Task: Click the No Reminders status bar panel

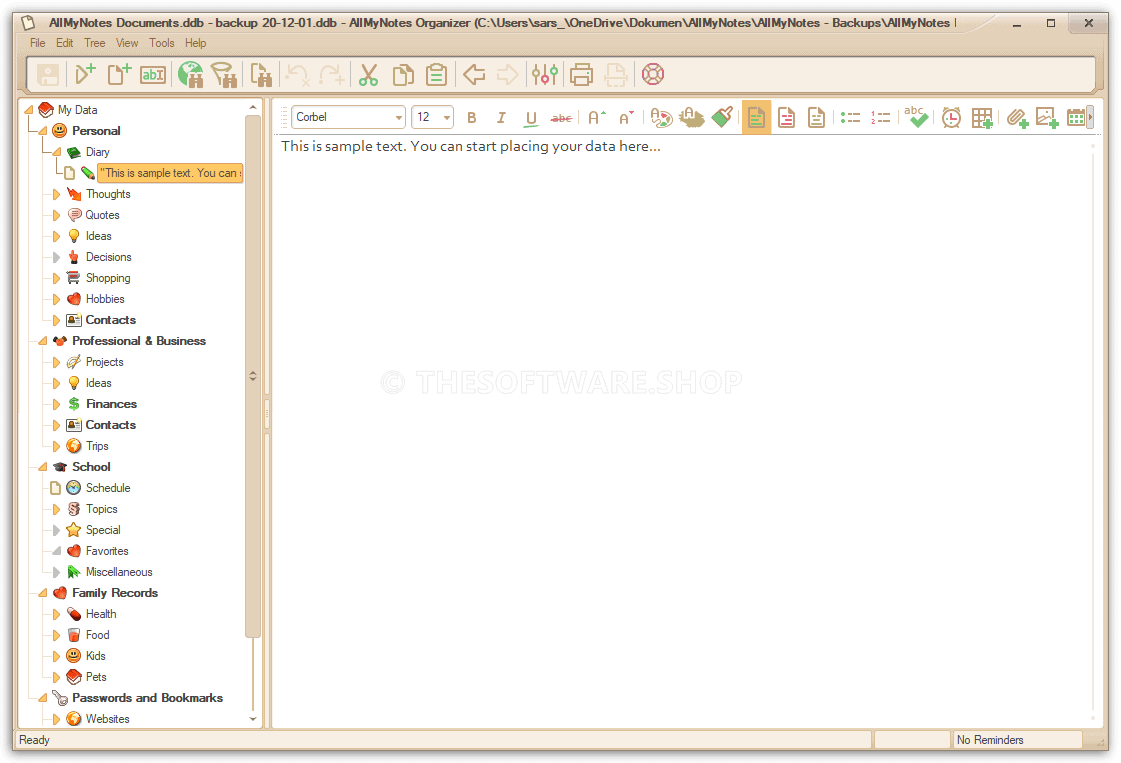Action: pyautogui.click(x=1017, y=739)
